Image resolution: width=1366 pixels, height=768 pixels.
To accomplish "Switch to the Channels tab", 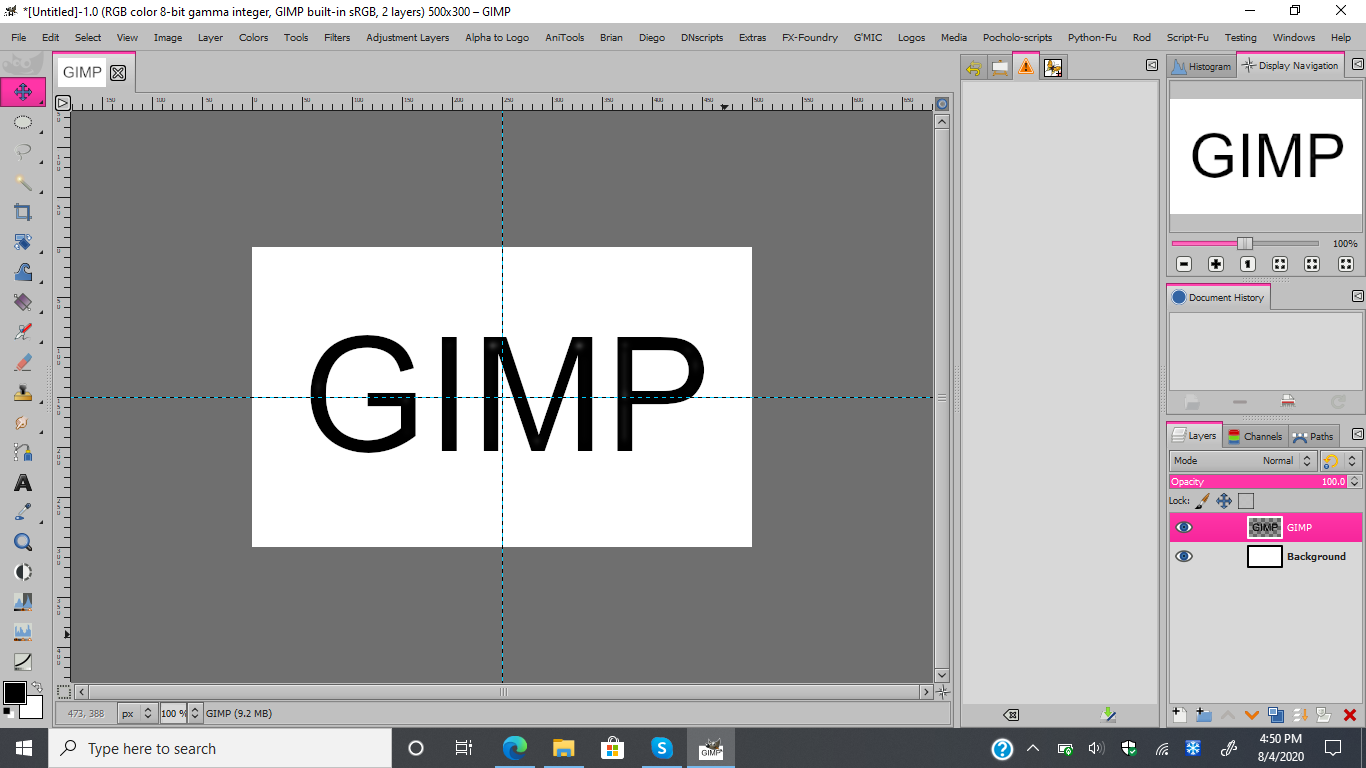I will [x=1254, y=436].
